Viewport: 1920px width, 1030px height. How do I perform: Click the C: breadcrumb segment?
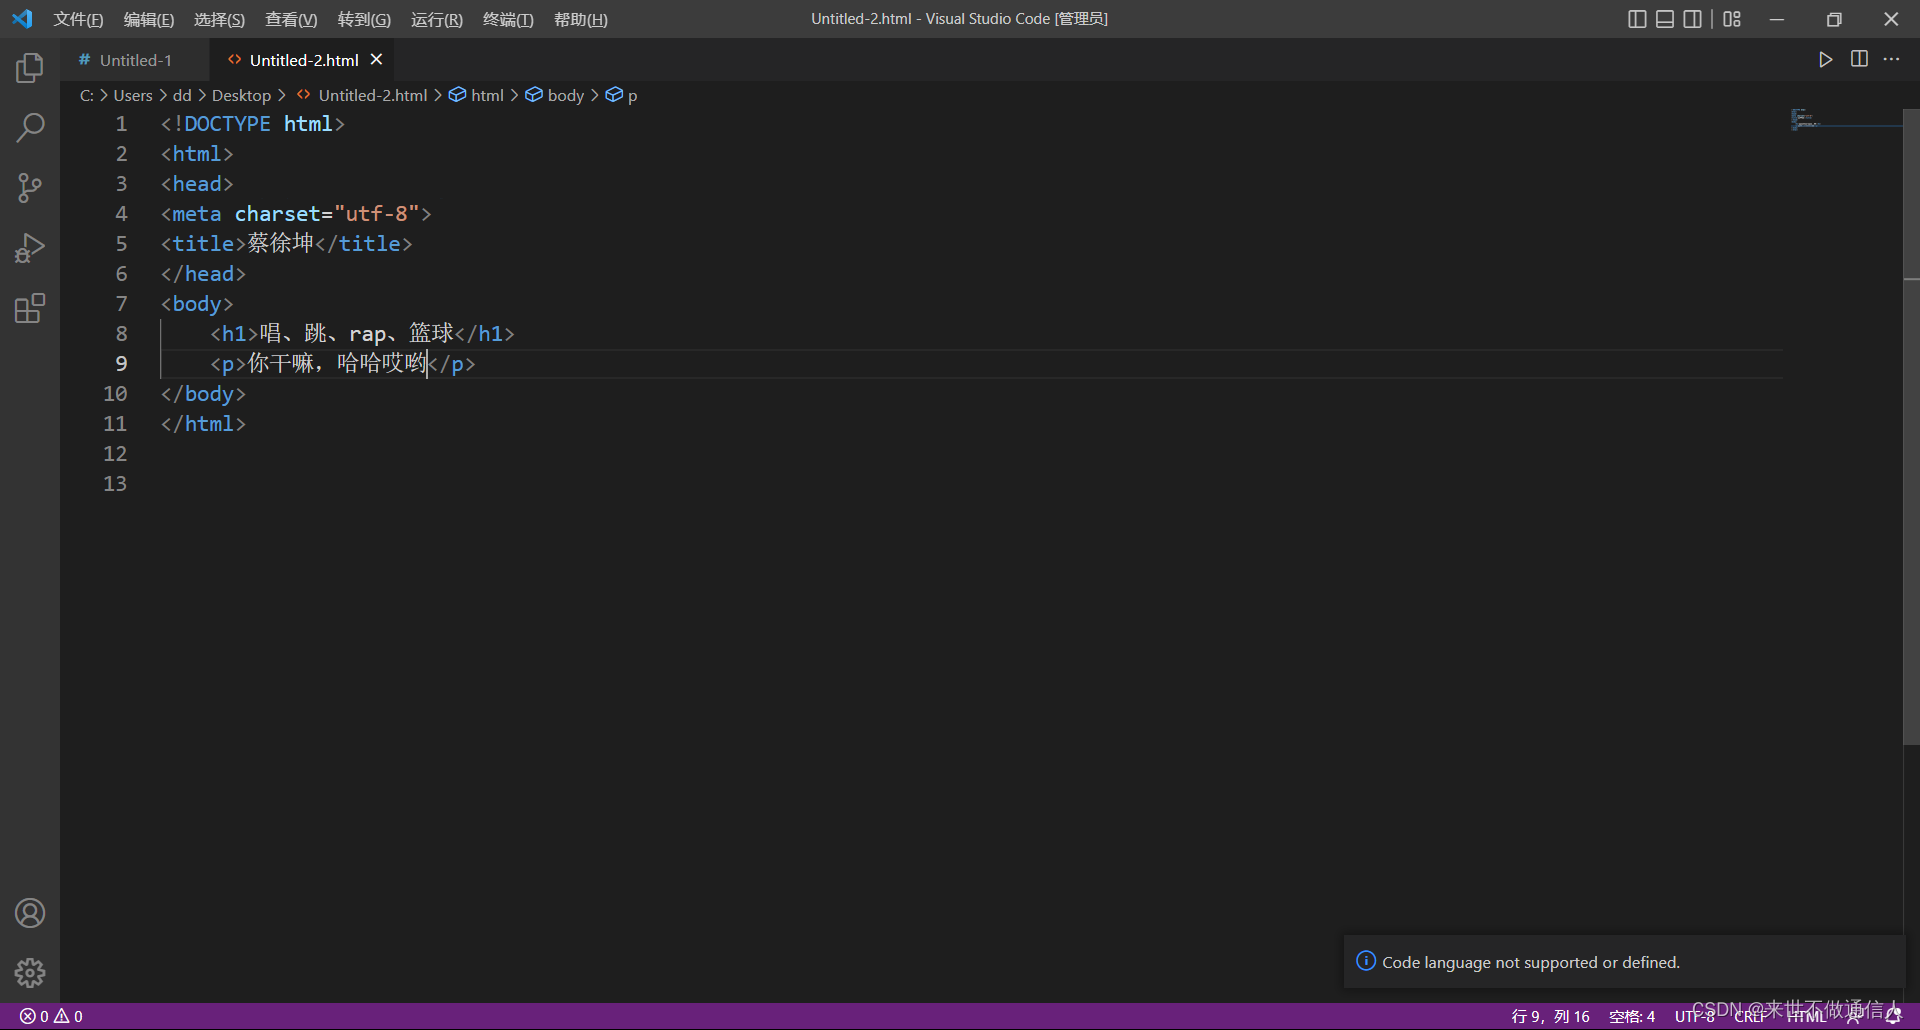pos(87,95)
